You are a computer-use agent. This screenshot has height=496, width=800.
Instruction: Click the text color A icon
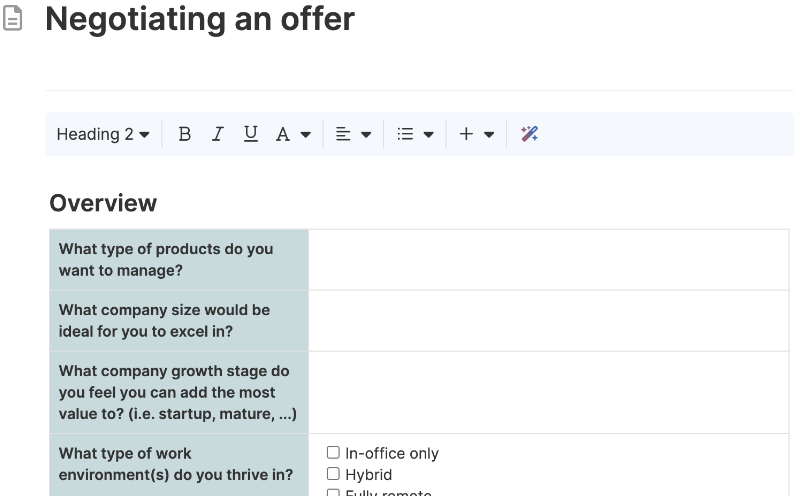click(283, 134)
